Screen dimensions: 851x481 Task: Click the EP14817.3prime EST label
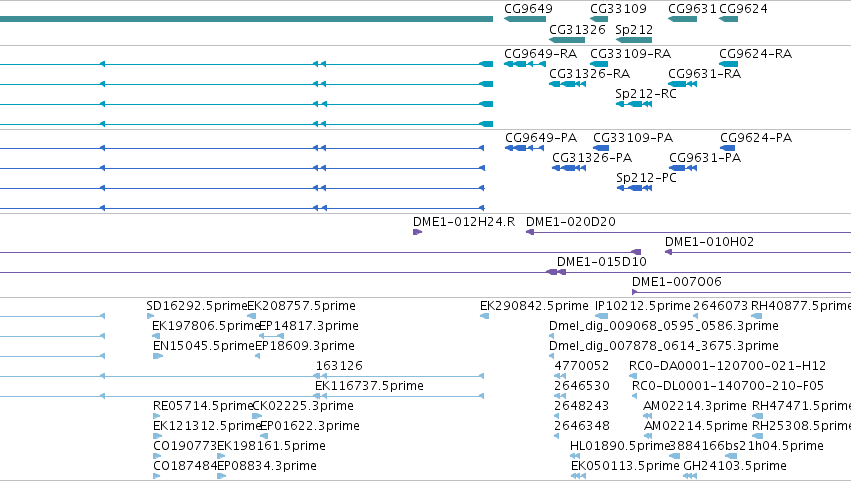[x=309, y=326]
